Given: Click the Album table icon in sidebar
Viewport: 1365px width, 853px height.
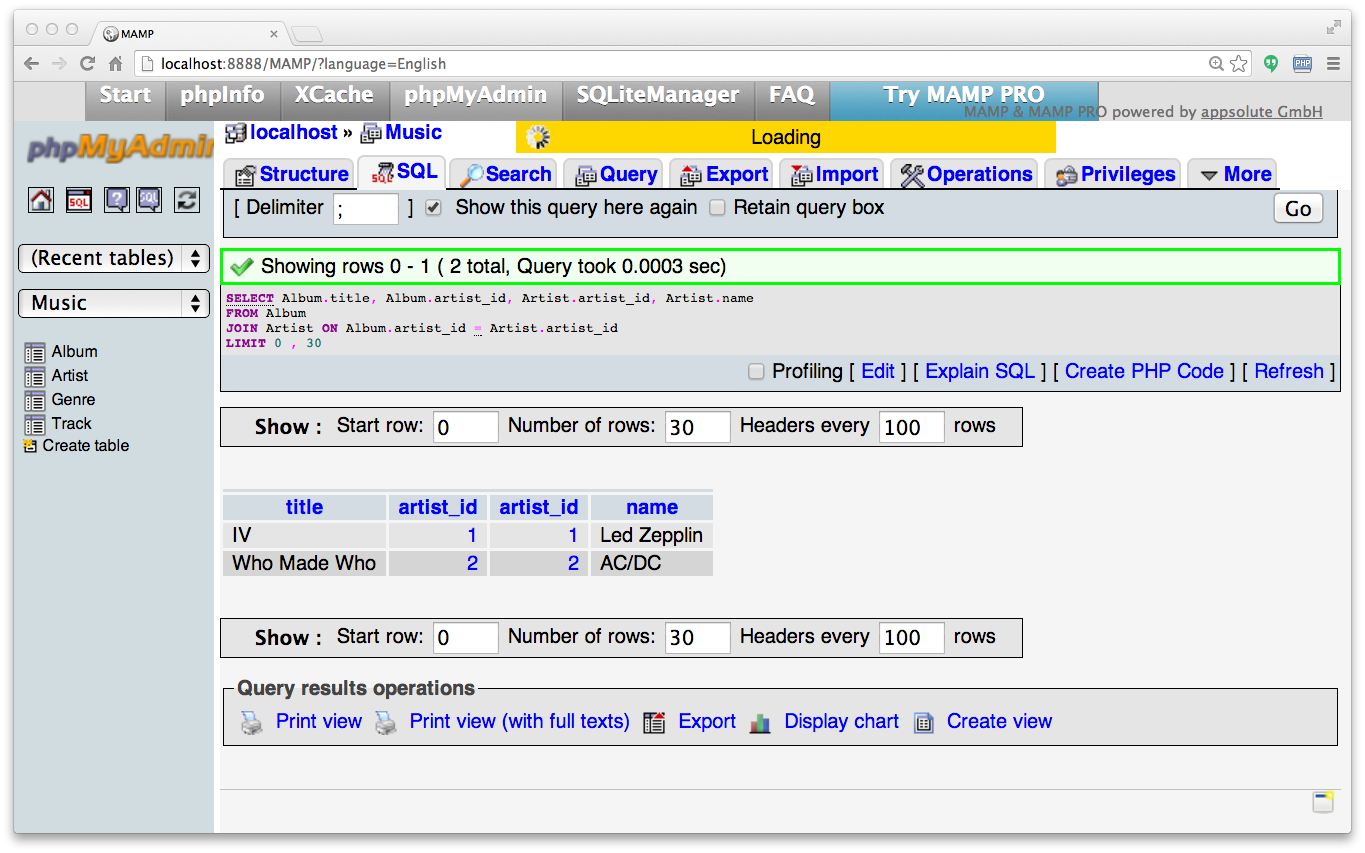Looking at the screenshot, I should 35,352.
